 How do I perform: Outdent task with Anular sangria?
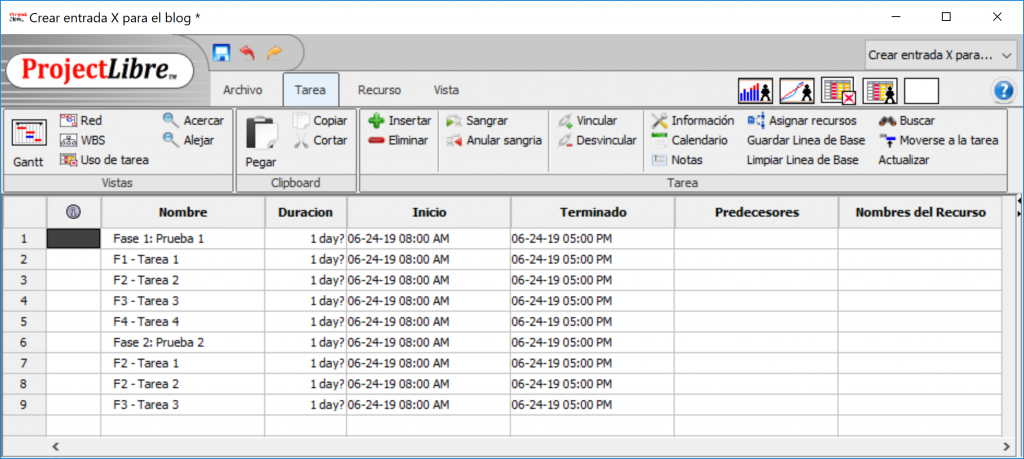click(x=494, y=140)
